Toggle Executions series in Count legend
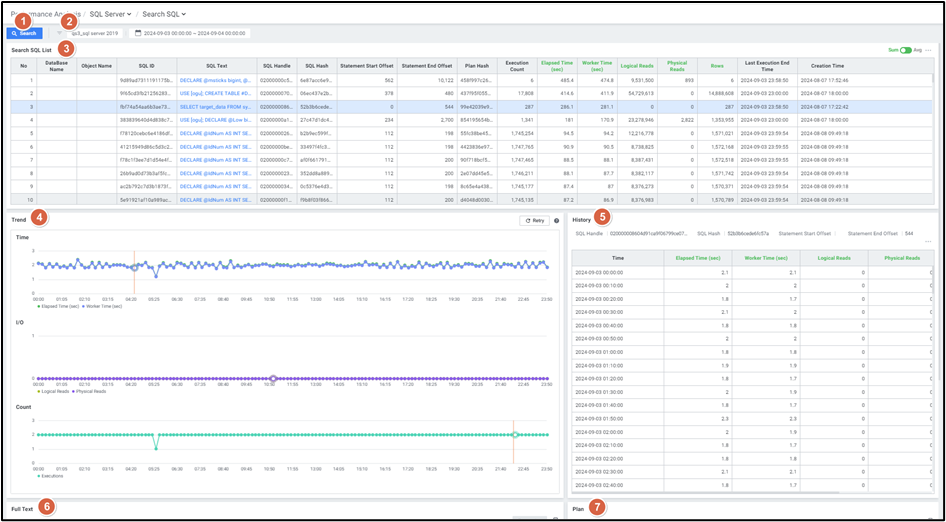 click(x=50, y=476)
